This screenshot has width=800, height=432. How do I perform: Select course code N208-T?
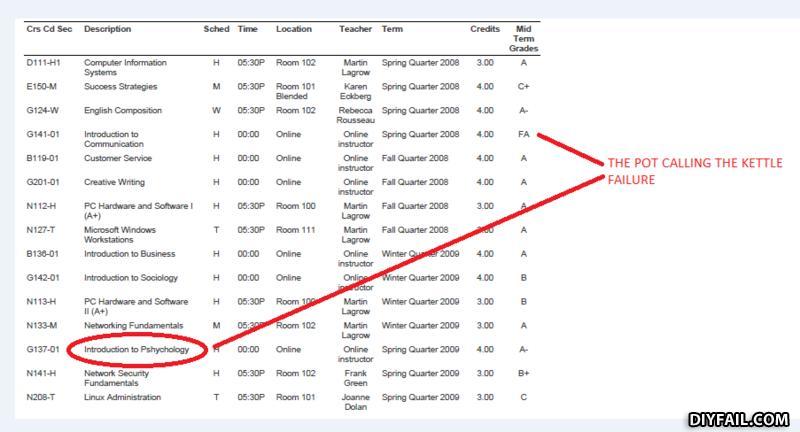(x=41, y=398)
